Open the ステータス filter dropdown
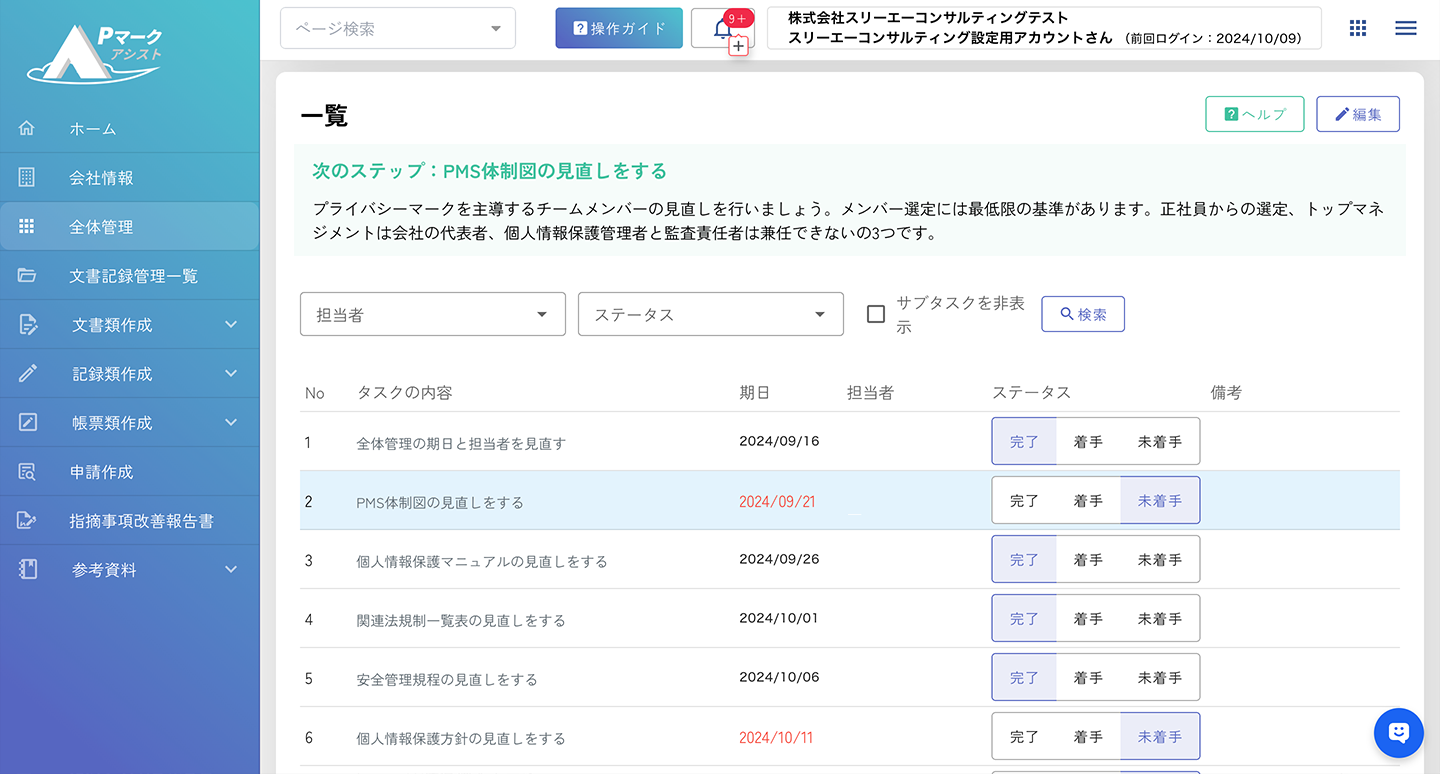This screenshot has height=774, width=1440. [x=710, y=314]
